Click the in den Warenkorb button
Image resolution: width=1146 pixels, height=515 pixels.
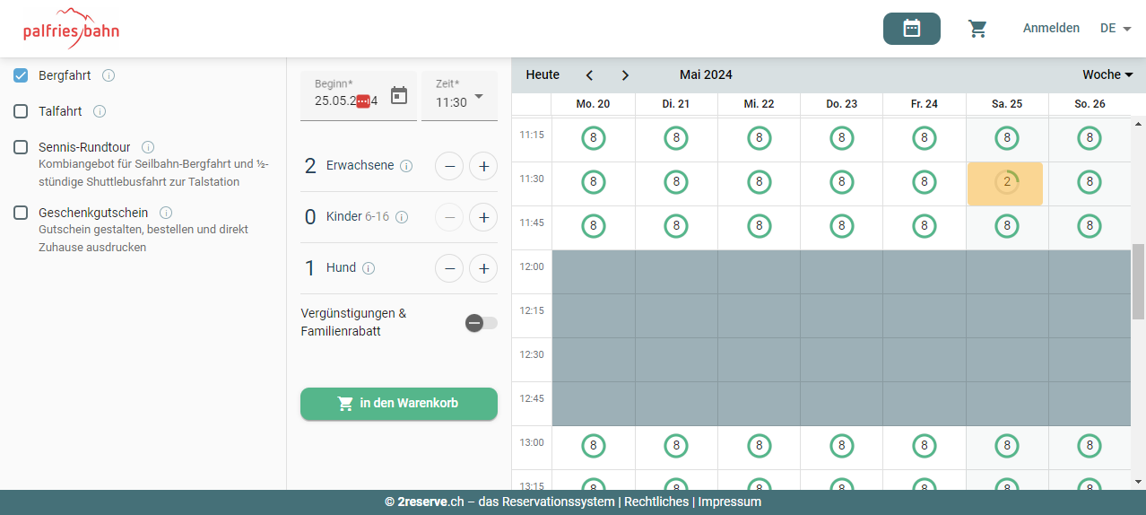[399, 404]
